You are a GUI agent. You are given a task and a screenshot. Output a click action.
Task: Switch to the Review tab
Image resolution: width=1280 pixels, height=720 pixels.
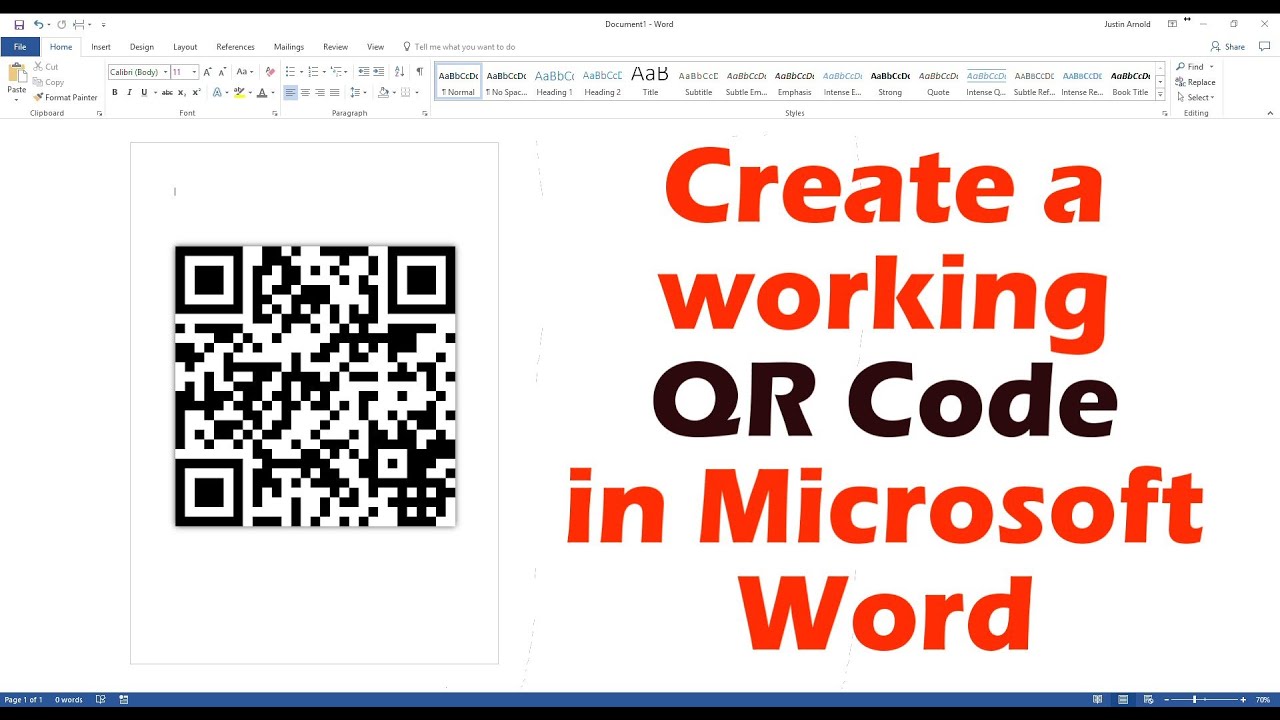coord(336,47)
